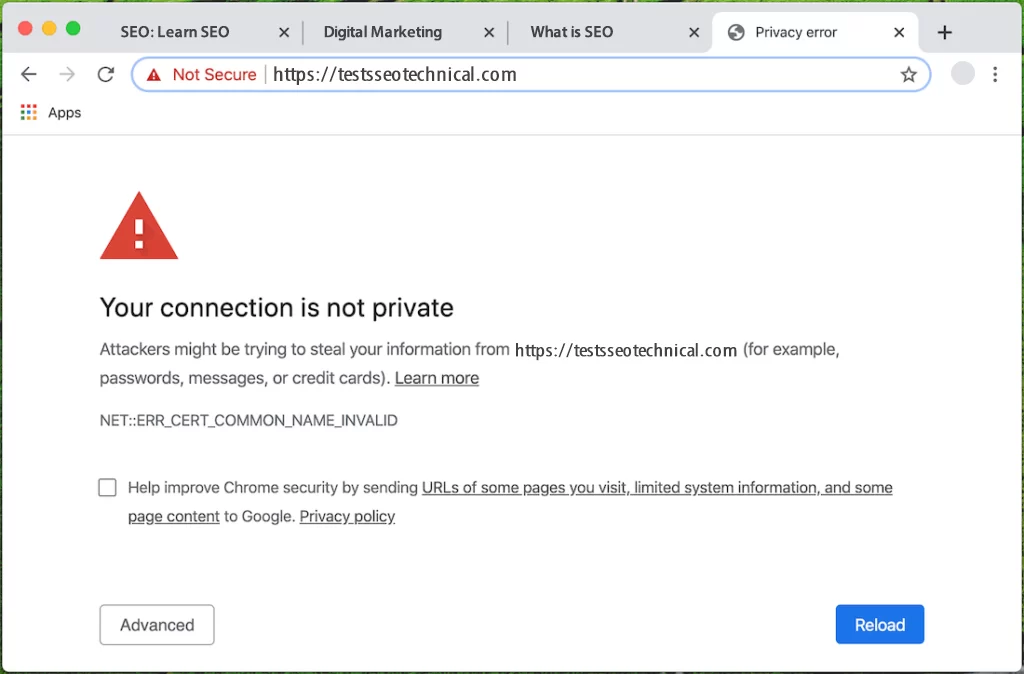
Task: Click the globe icon on the Privacy error tab
Action: (736, 32)
